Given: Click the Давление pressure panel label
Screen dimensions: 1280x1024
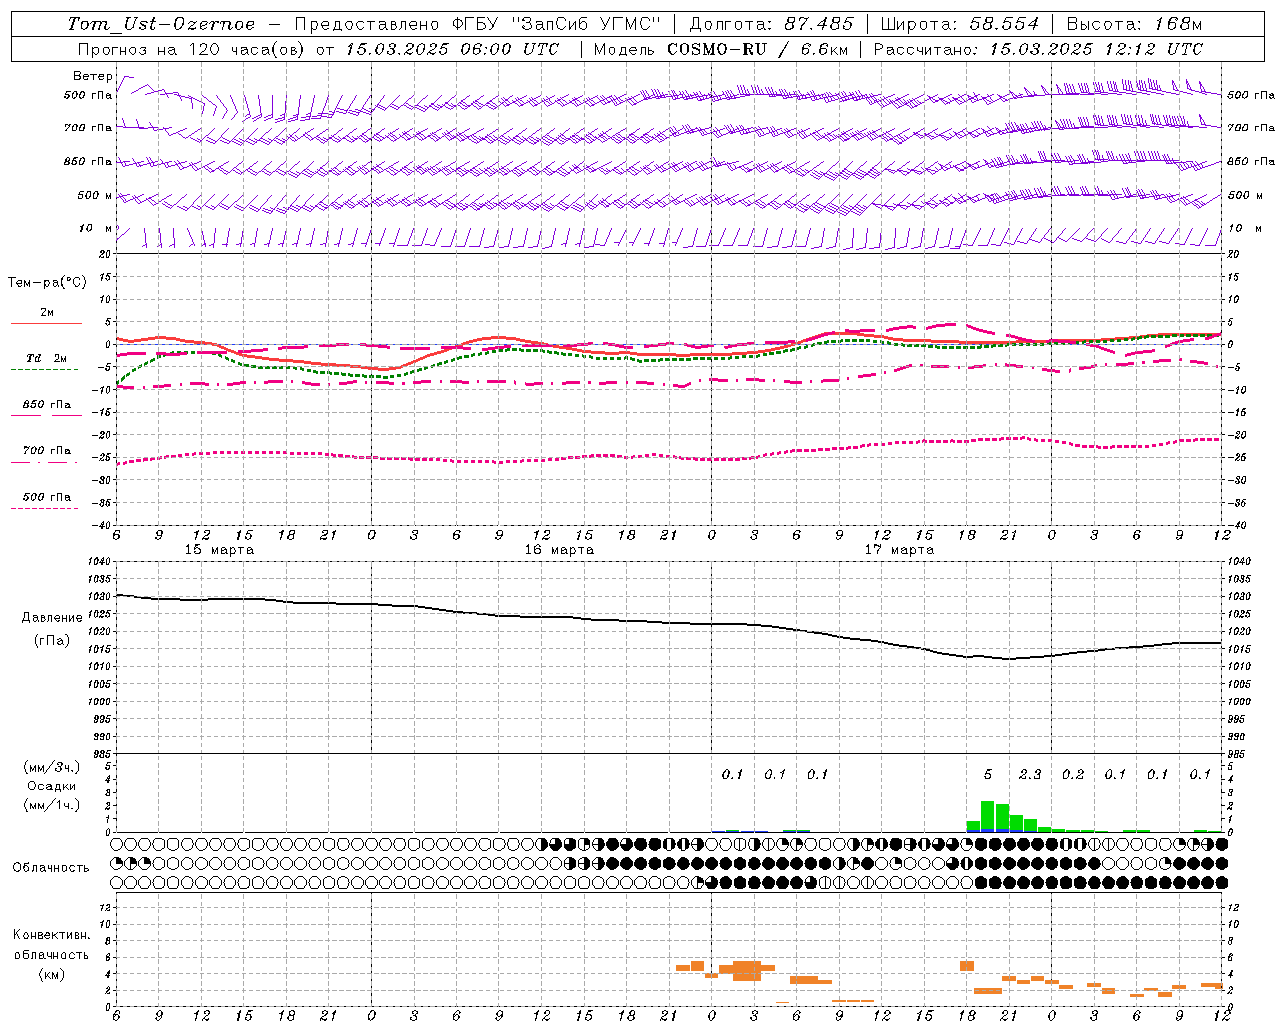Looking at the screenshot, I should tap(52, 618).
